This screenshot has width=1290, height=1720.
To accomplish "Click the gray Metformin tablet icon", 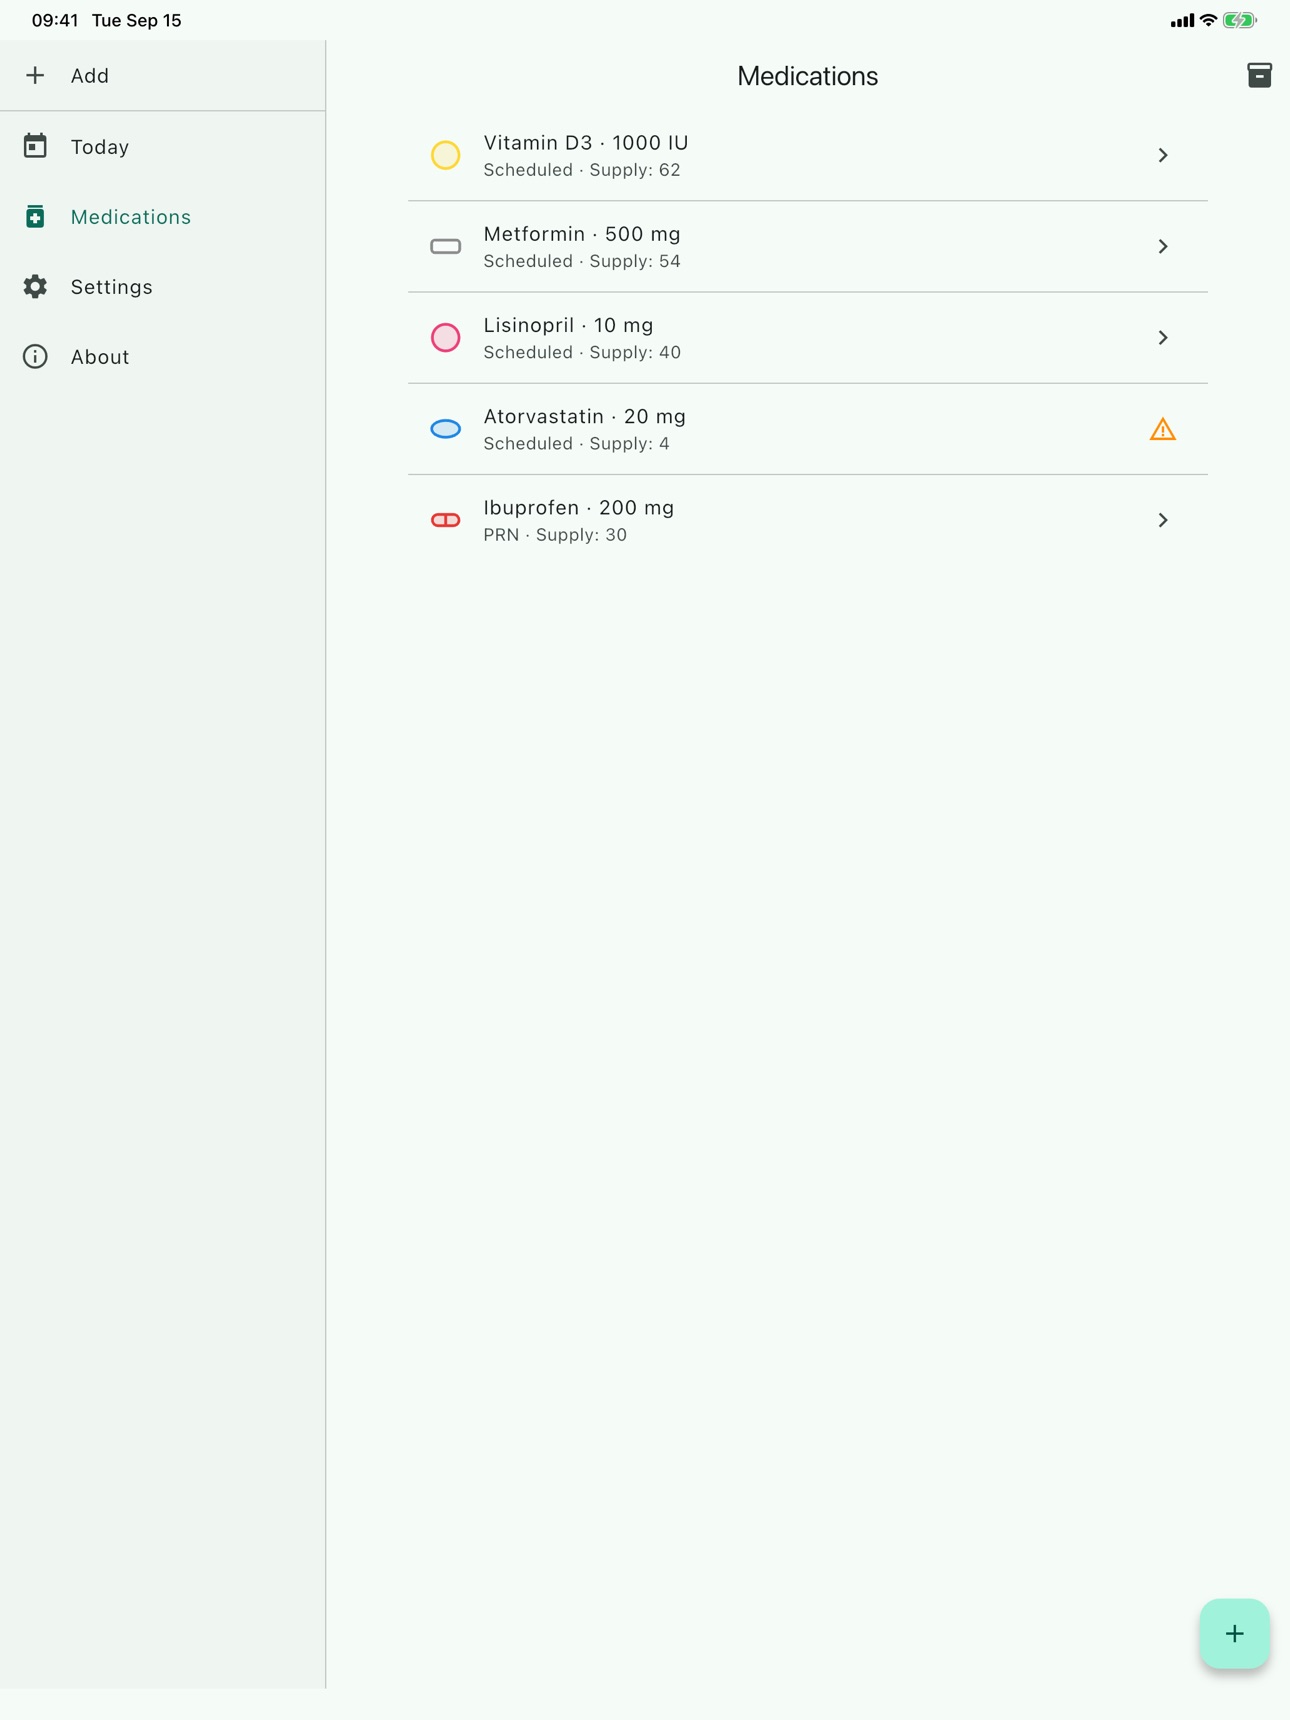I will click(x=445, y=246).
